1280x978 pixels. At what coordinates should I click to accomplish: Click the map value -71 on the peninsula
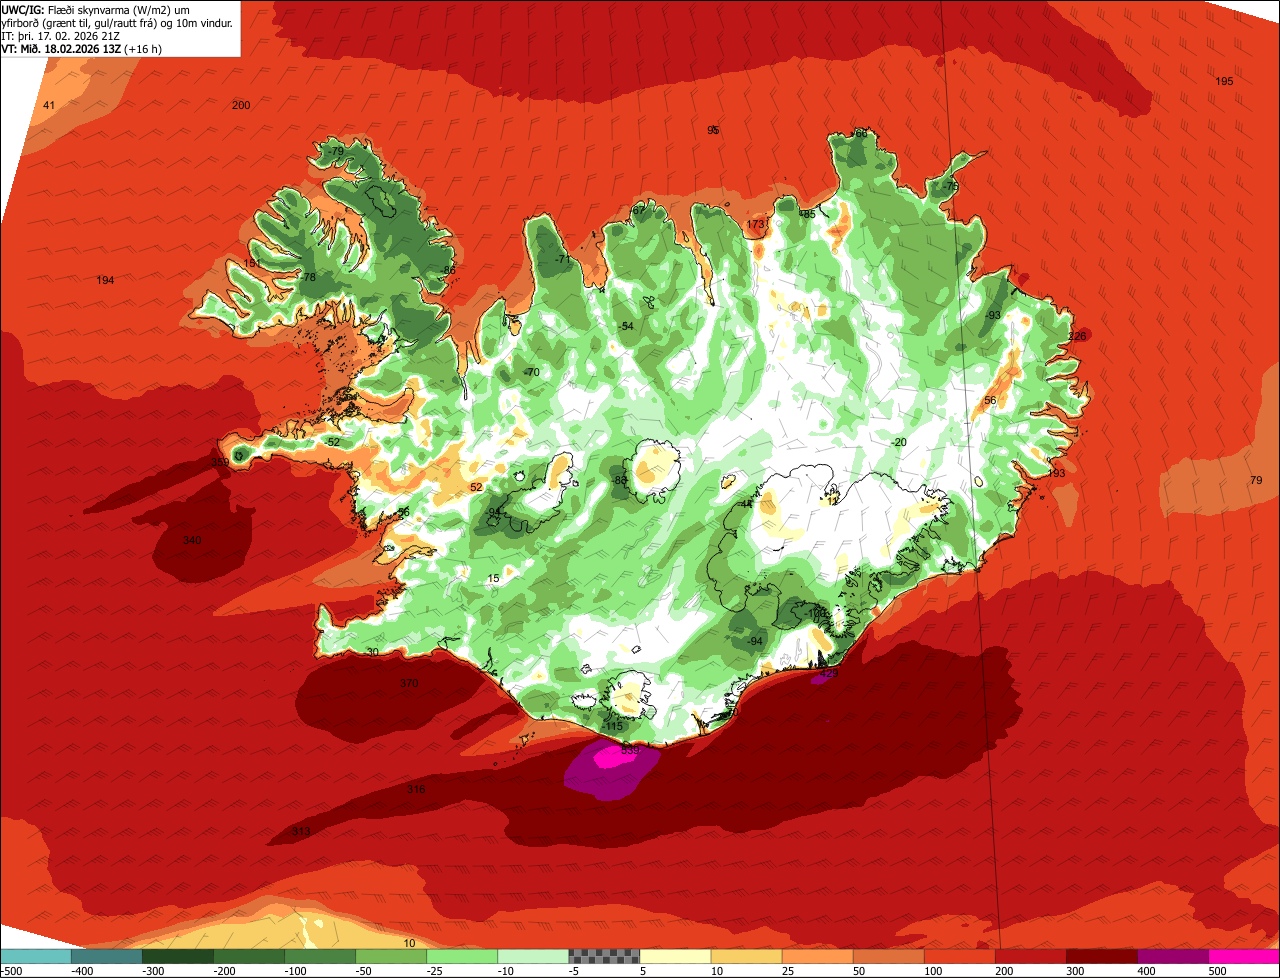pyautogui.click(x=563, y=259)
